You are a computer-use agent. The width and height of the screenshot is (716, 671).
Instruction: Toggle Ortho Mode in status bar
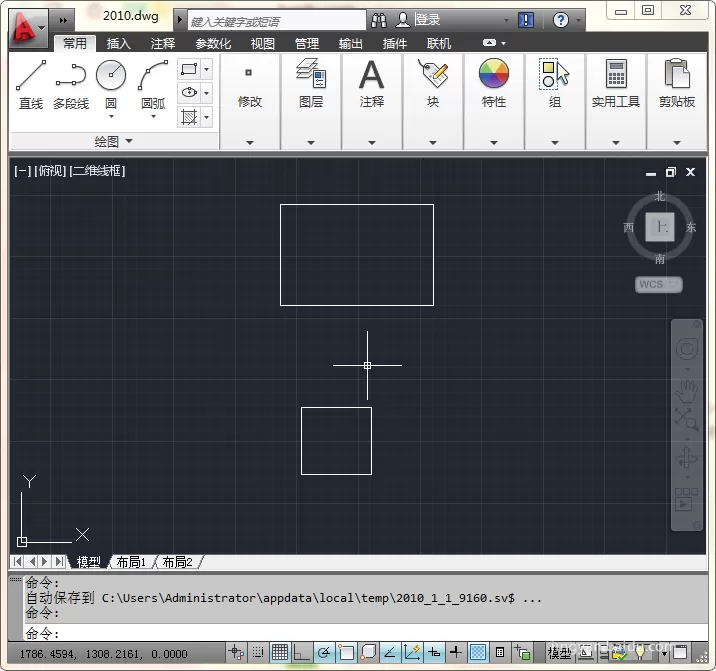click(301, 652)
